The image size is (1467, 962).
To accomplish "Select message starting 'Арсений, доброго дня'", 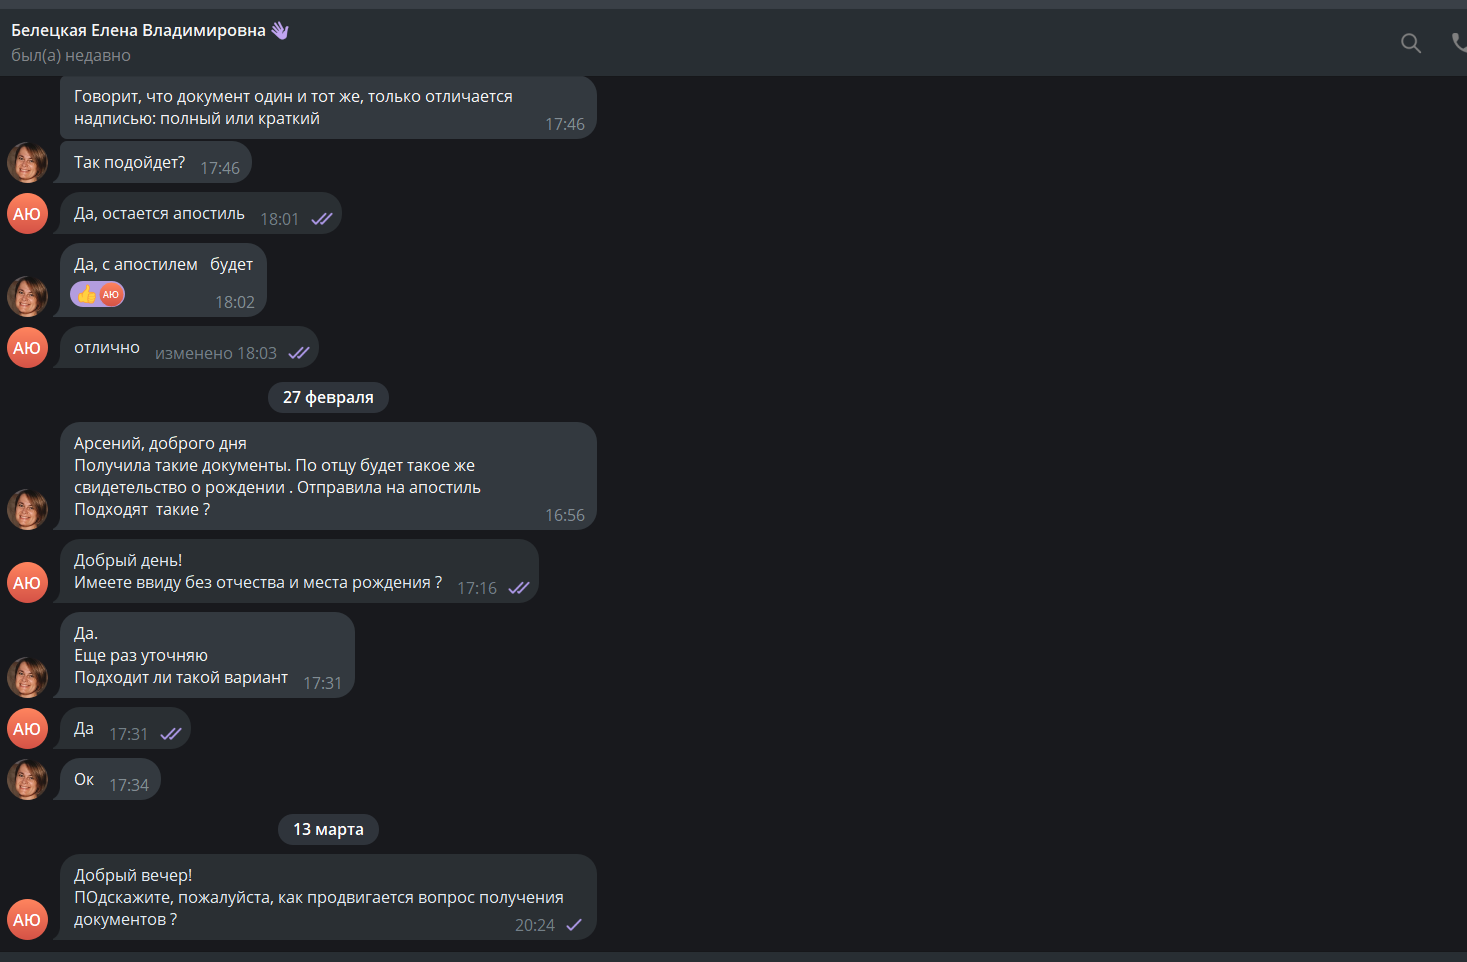I will [328, 476].
